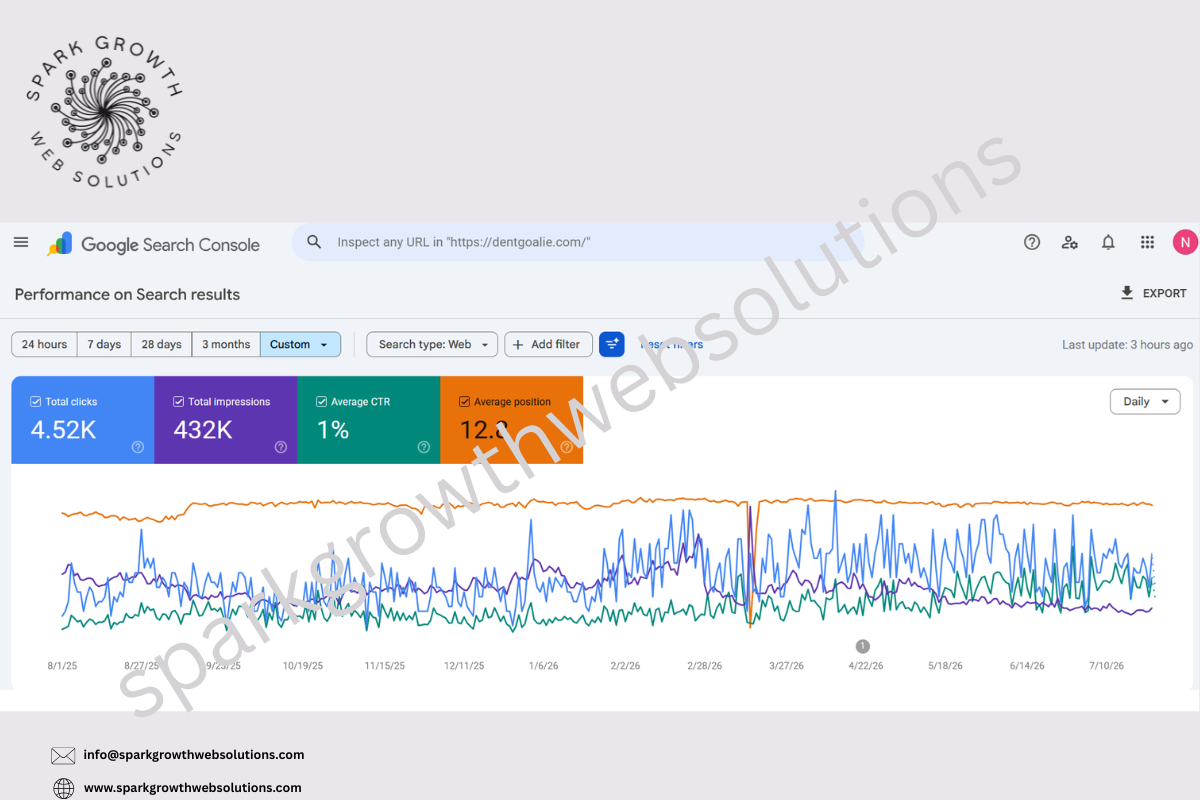This screenshot has height=800, width=1200.
Task: Click the 8/1/25 axis date label
Action: pyautogui.click(x=62, y=666)
